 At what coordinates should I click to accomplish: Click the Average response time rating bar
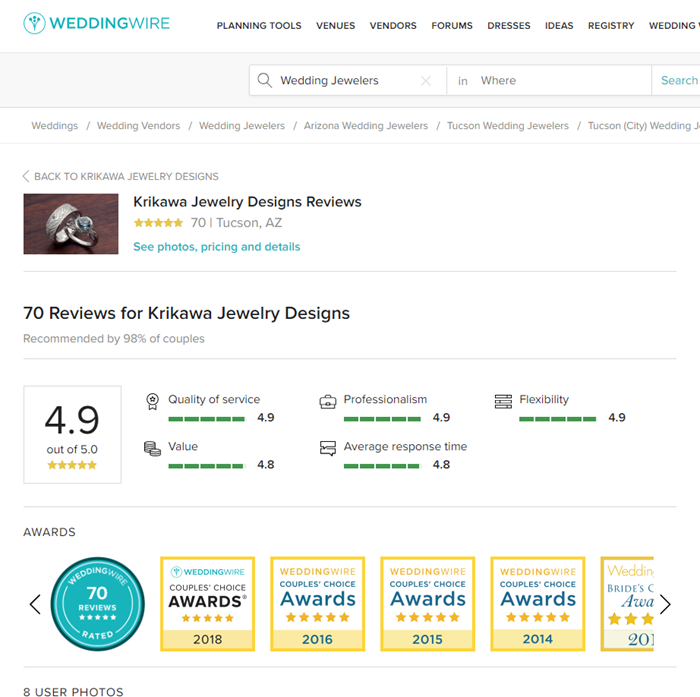click(x=382, y=466)
